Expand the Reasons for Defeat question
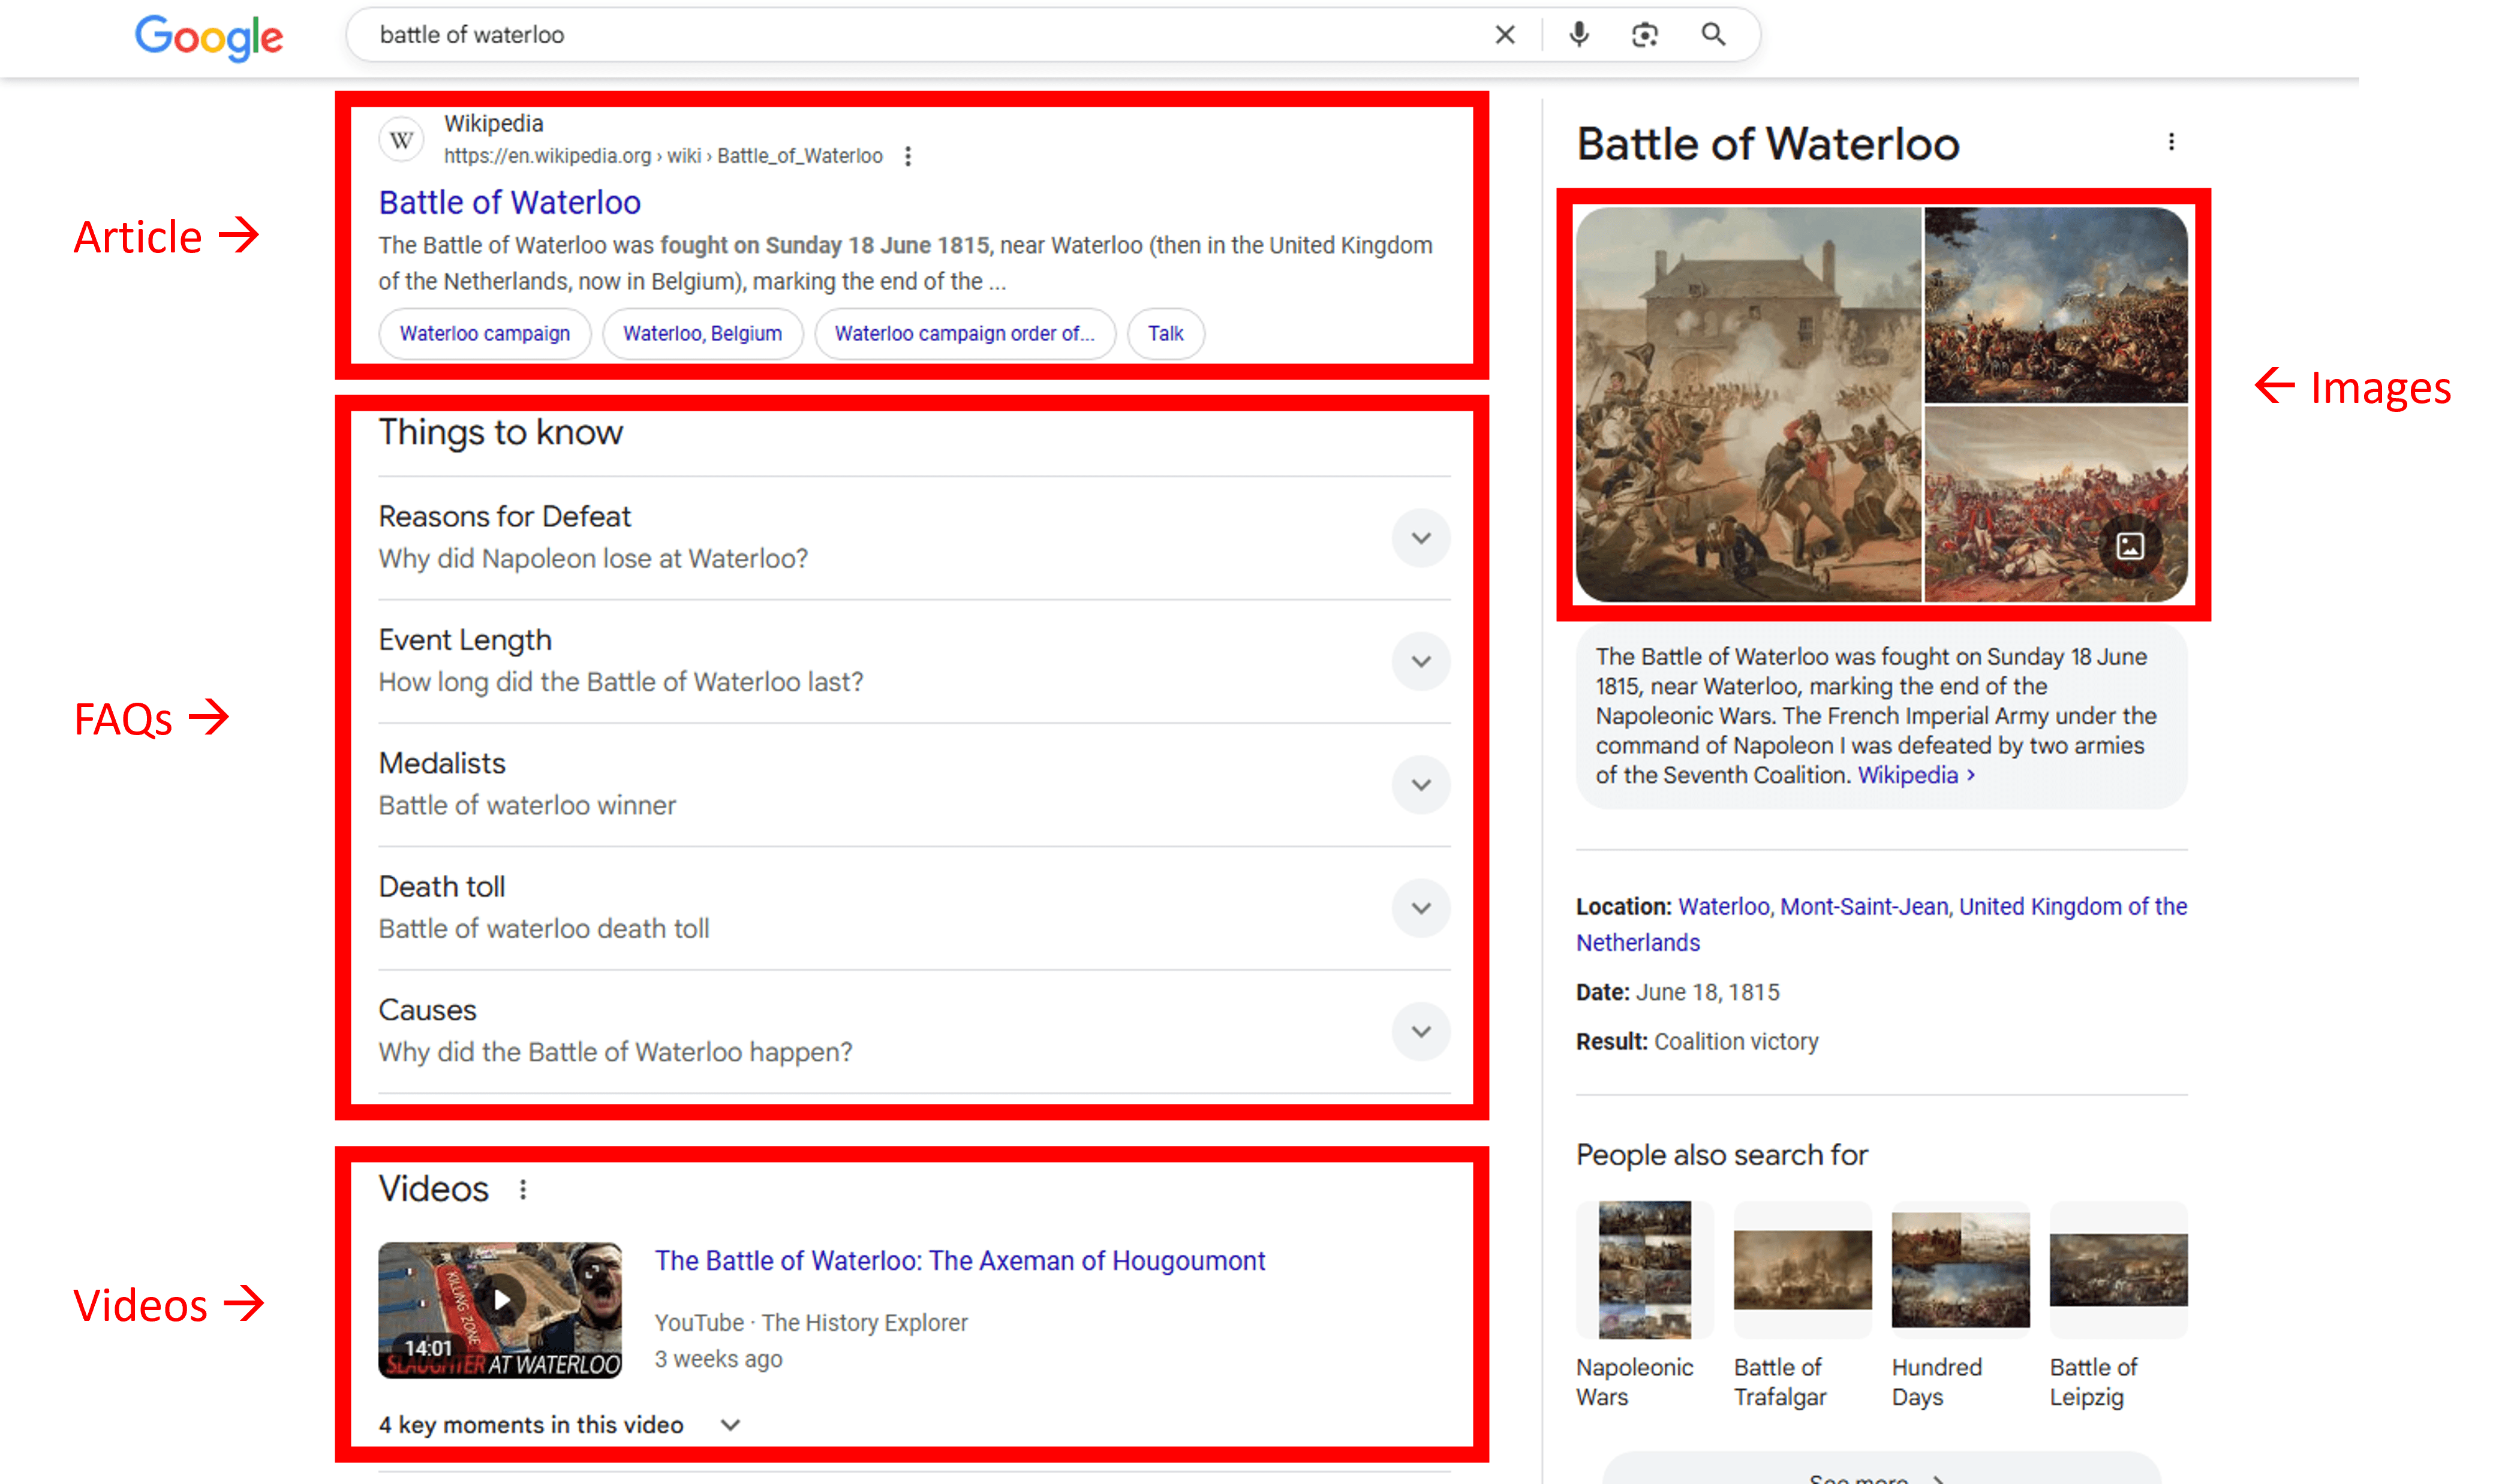The height and width of the screenshot is (1484, 2499). tap(1420, 538)
